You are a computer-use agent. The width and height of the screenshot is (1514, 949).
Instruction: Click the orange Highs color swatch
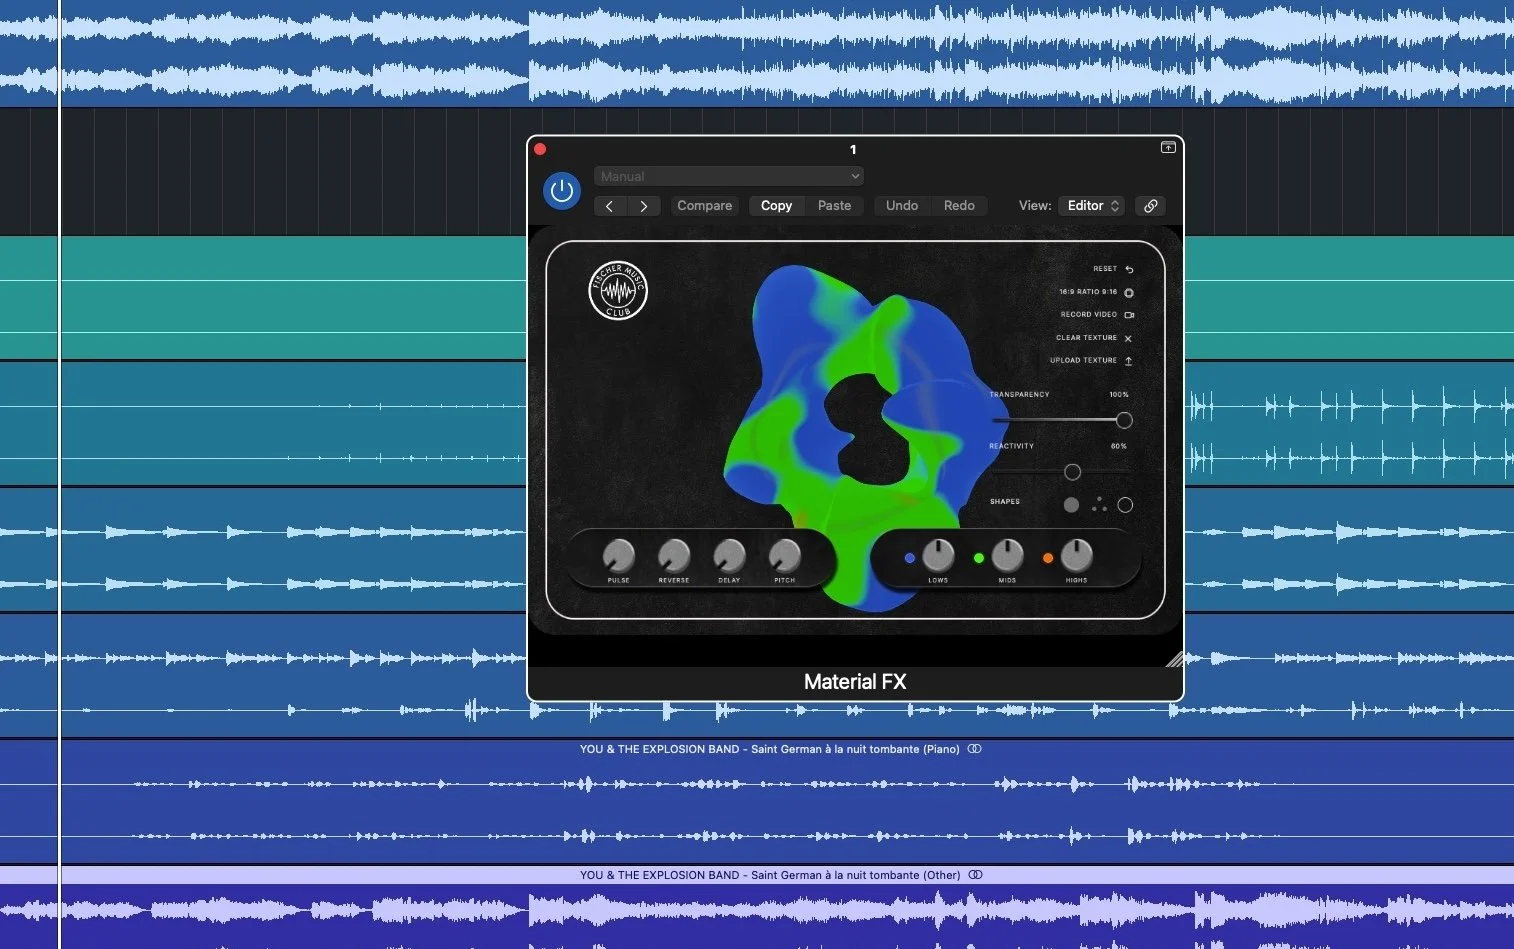(x=1048, y=558)
